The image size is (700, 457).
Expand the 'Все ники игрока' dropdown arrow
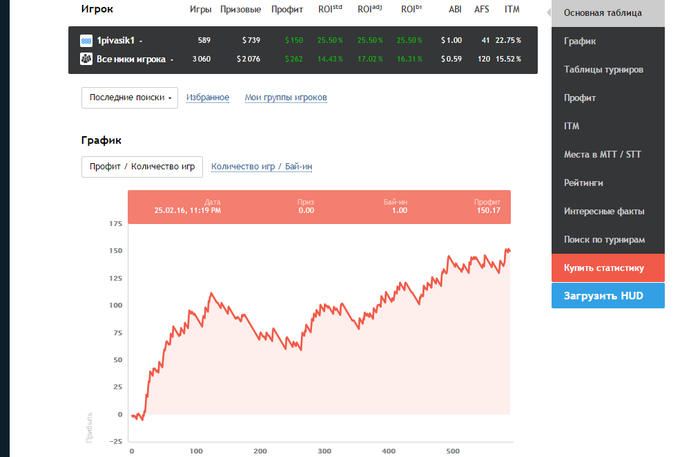click(173, 60)
